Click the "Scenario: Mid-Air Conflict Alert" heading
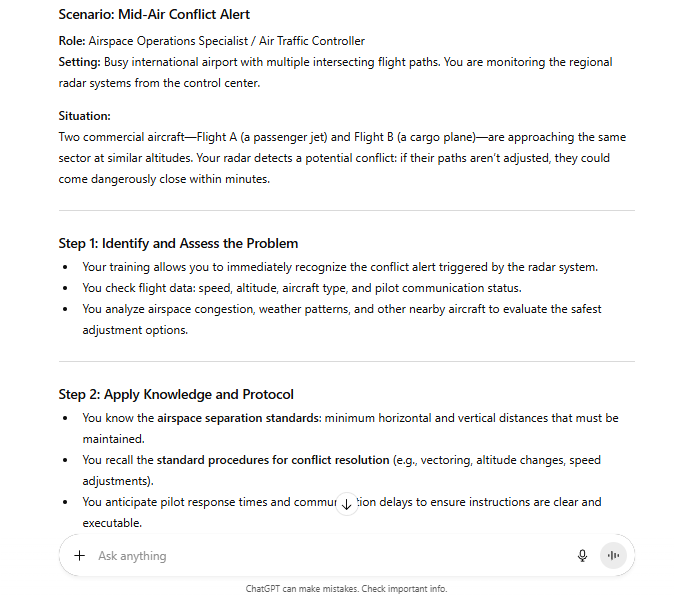 click(x=154, y=15)
